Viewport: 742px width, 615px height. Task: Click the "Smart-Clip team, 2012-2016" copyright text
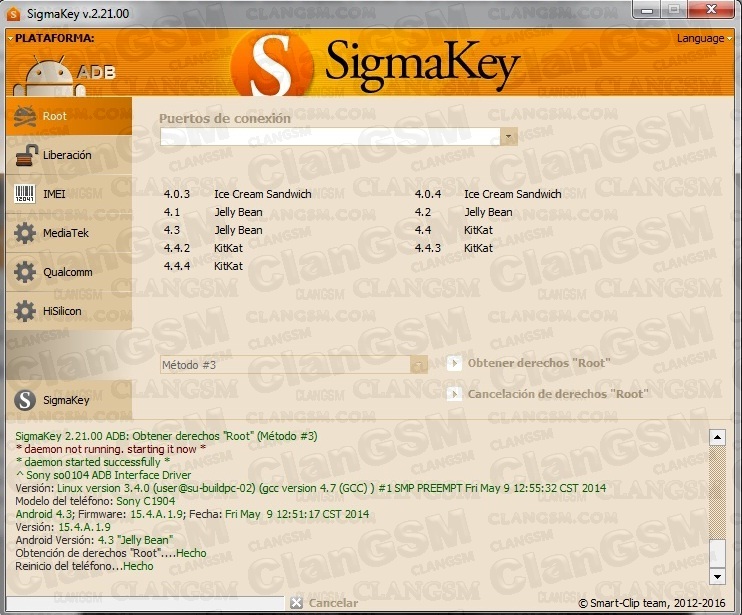[x=652, y=603]
